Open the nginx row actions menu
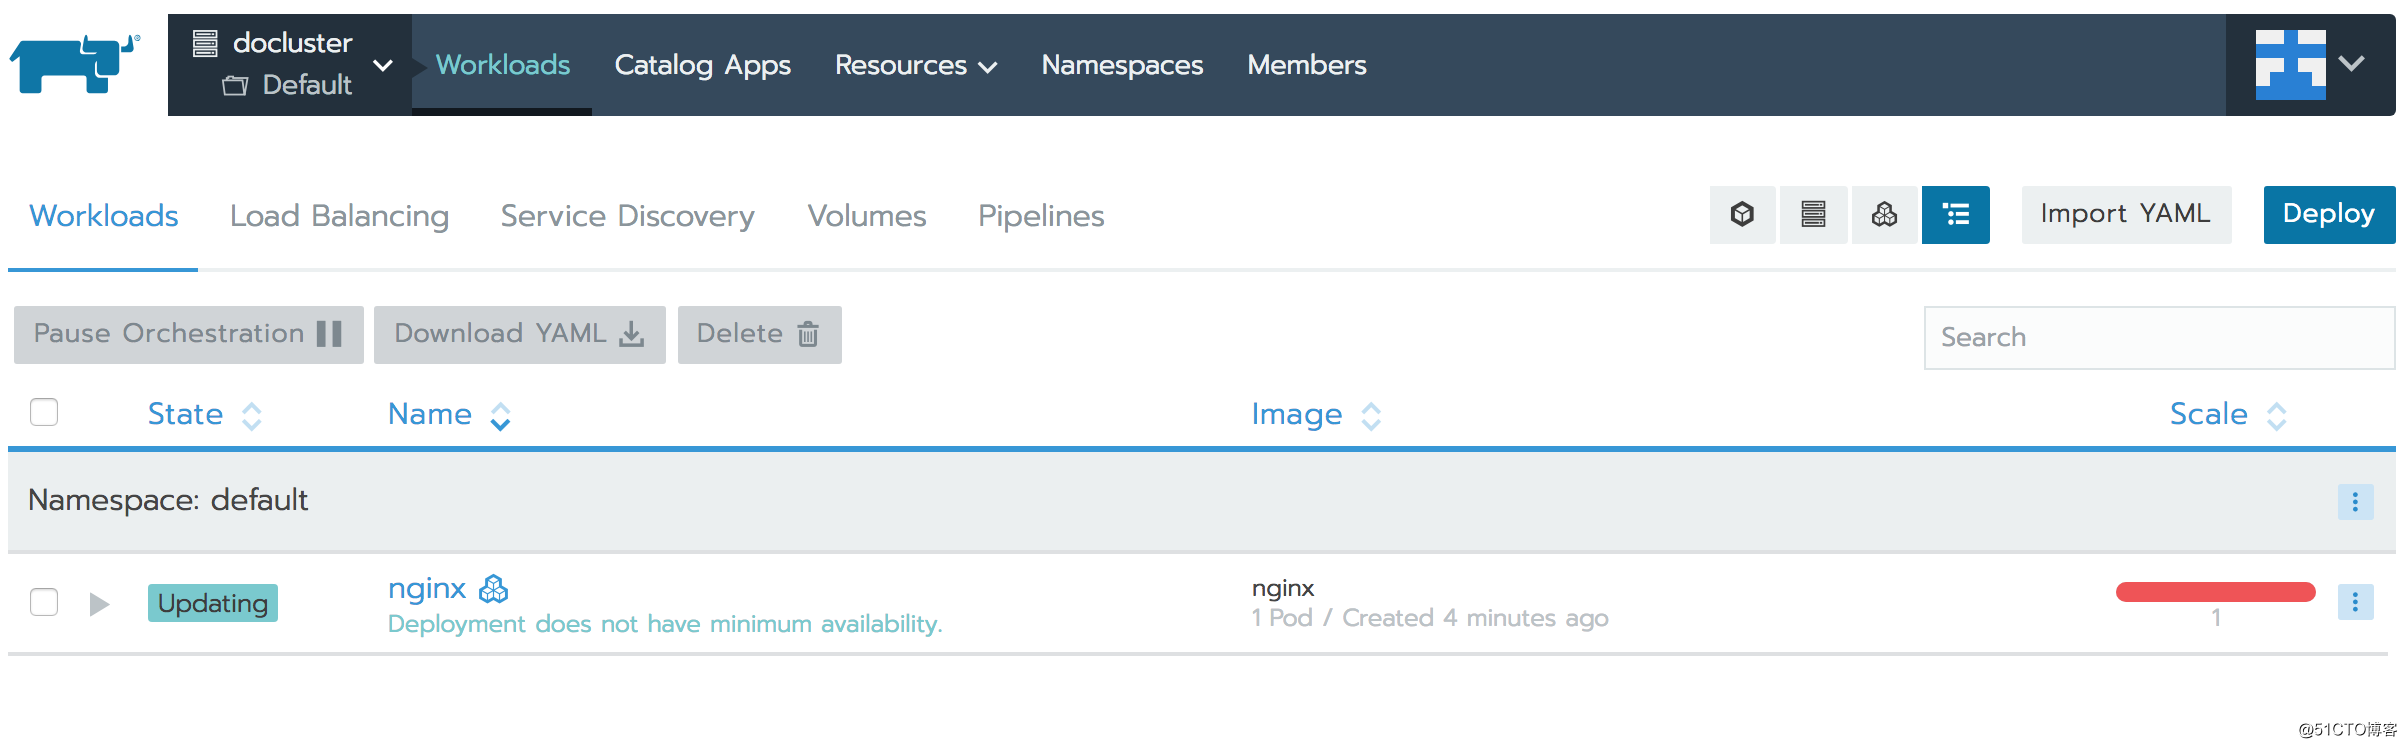Screen dimensions: 2407x748 click(x=2355, y=602)
